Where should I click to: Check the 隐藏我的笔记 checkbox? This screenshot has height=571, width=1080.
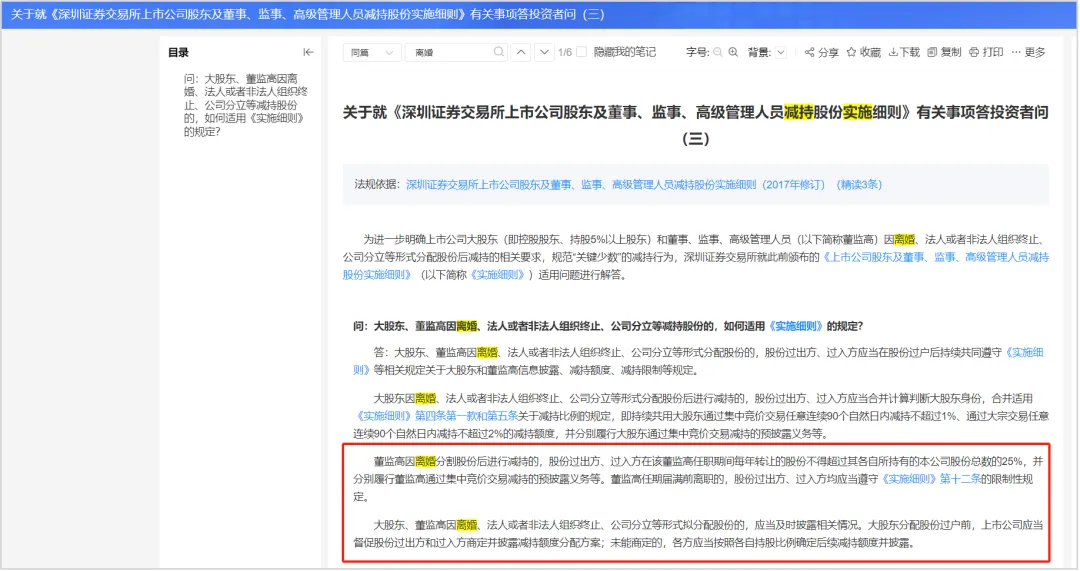coord(581,52)
